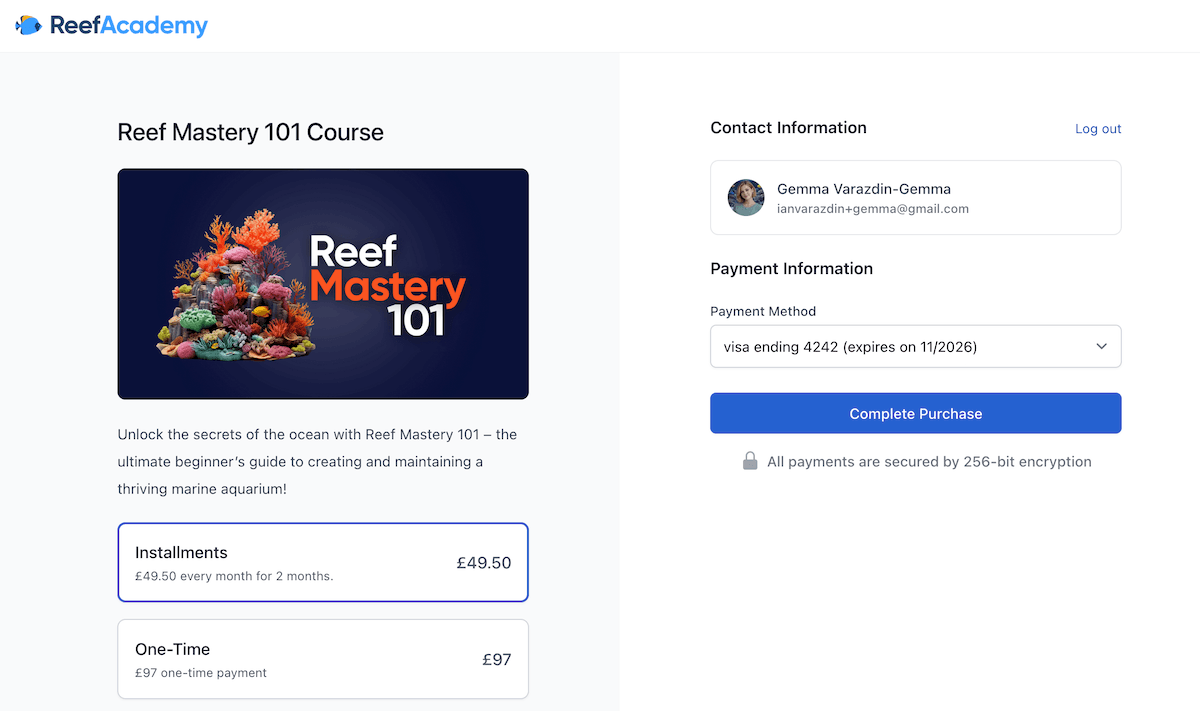Click the ReefAcademy fish logo icon
This screenshot has height=711, width=1200.
pyautogui.click(x=28, y=25)
